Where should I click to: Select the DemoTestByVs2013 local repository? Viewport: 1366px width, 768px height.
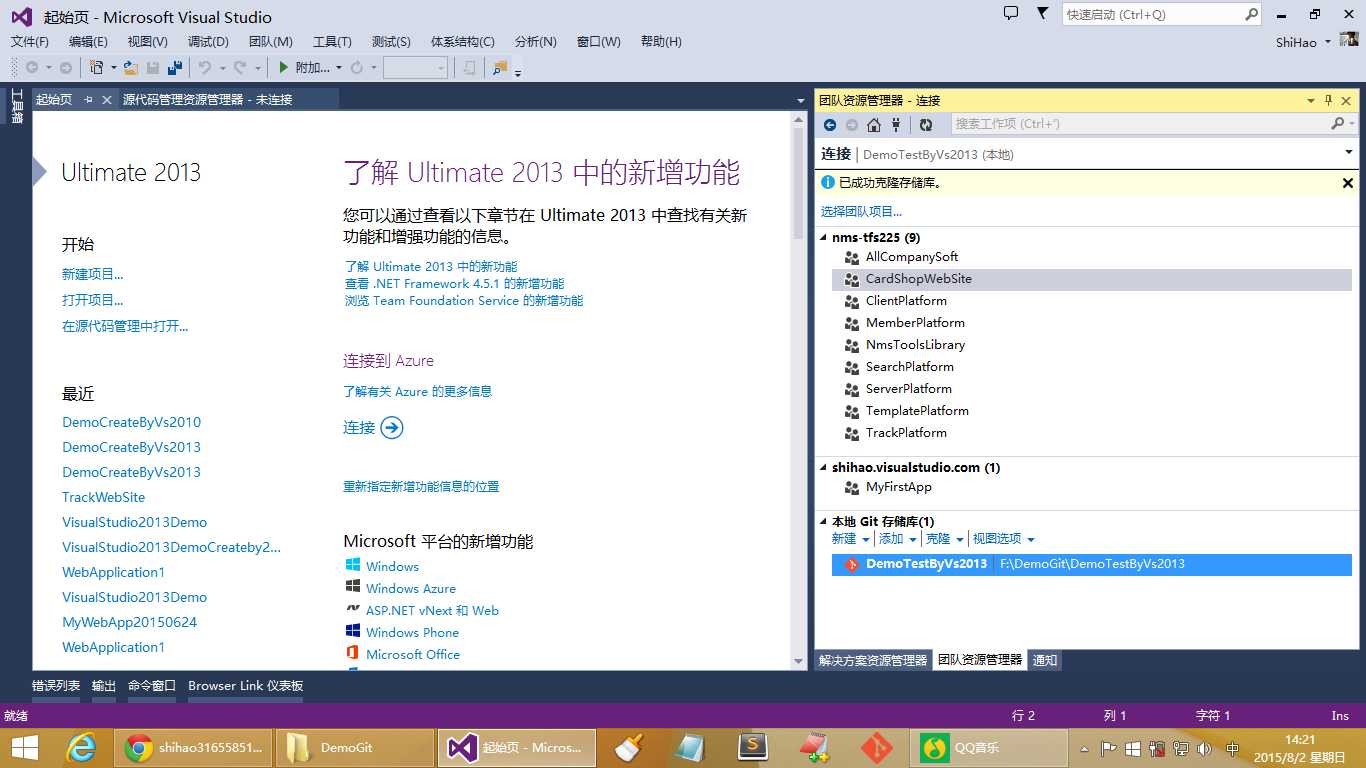pos(1092,564)
